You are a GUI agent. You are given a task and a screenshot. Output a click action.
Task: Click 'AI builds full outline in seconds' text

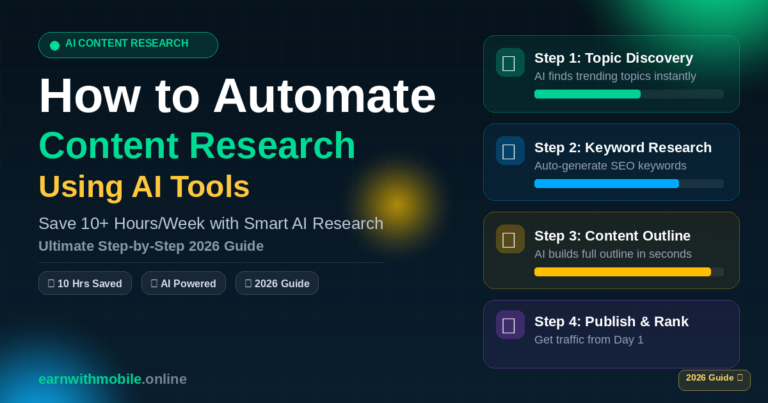613,254
